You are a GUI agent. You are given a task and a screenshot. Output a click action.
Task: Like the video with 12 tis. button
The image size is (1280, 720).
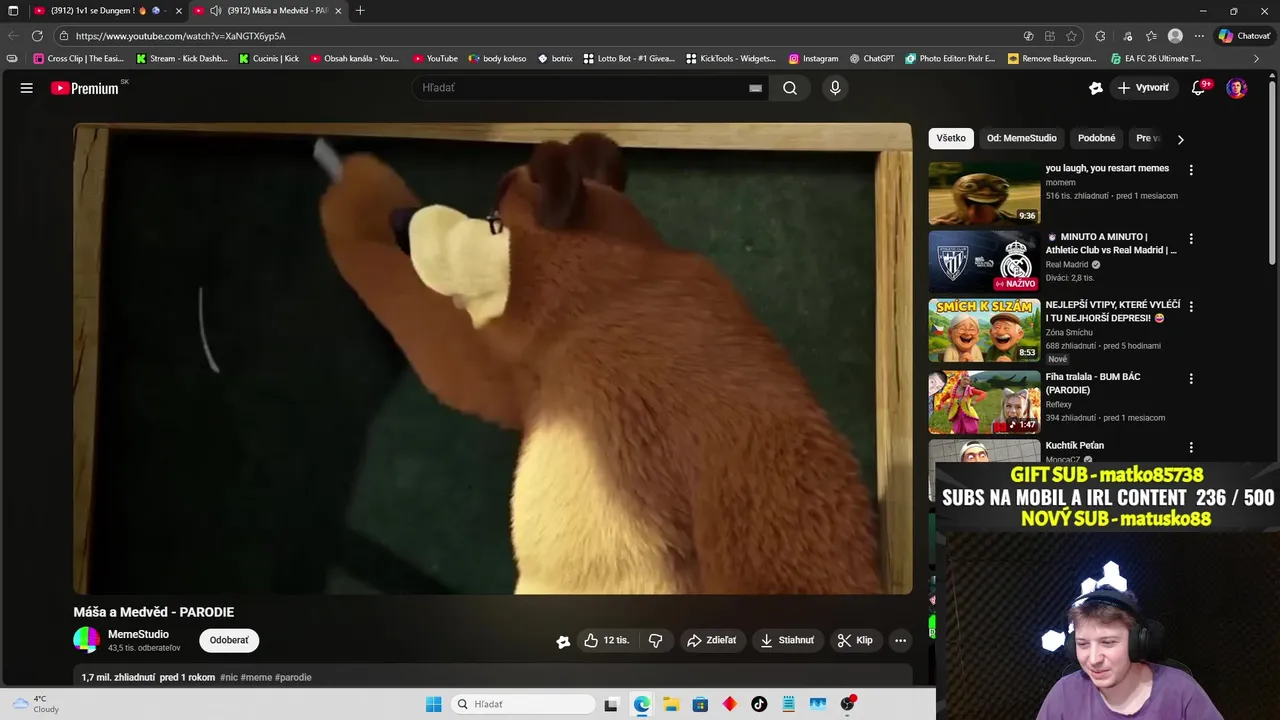(x=607, y=640)
